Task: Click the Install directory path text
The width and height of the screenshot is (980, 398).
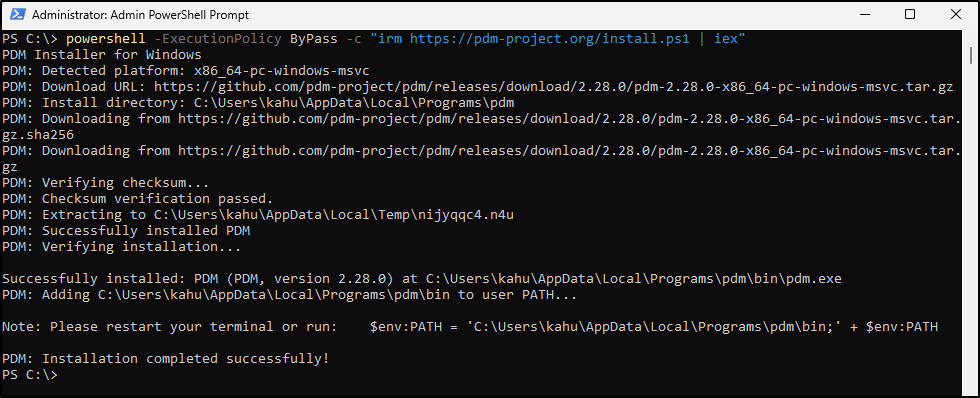Action: pyautogui.click(x=354, y=102)
